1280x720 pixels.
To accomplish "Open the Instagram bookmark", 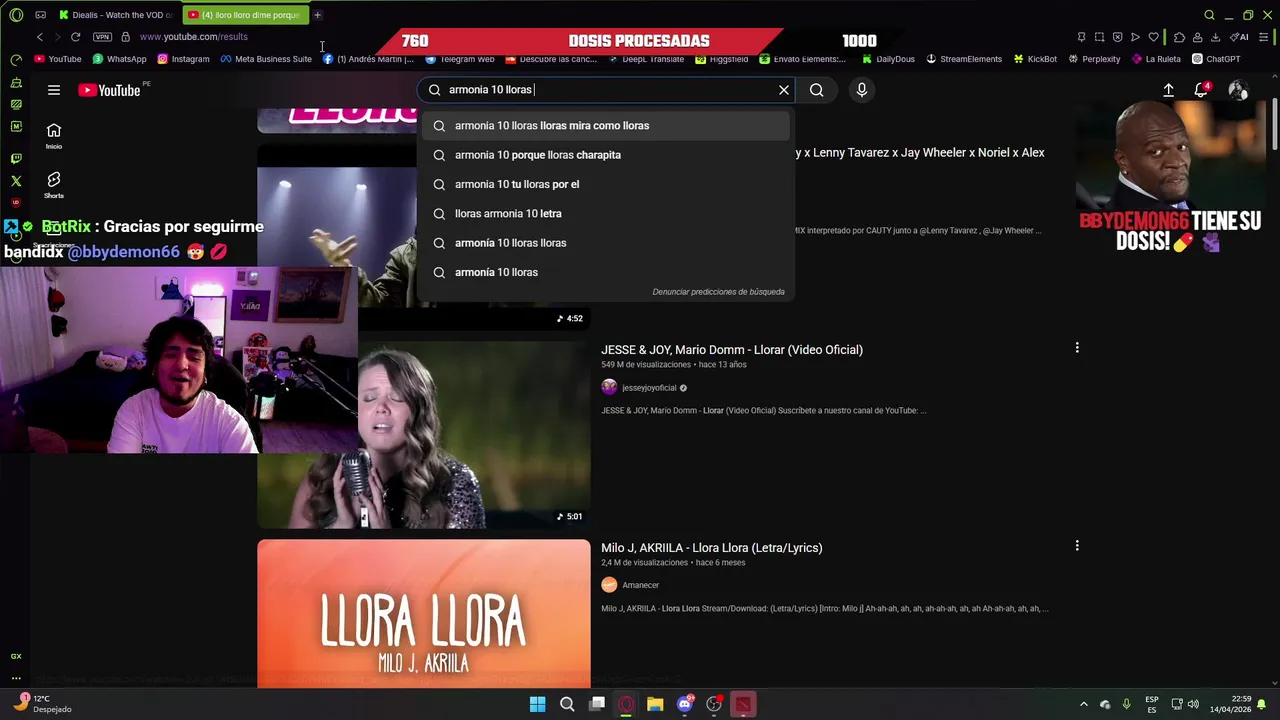I will (x=183, y=59).
